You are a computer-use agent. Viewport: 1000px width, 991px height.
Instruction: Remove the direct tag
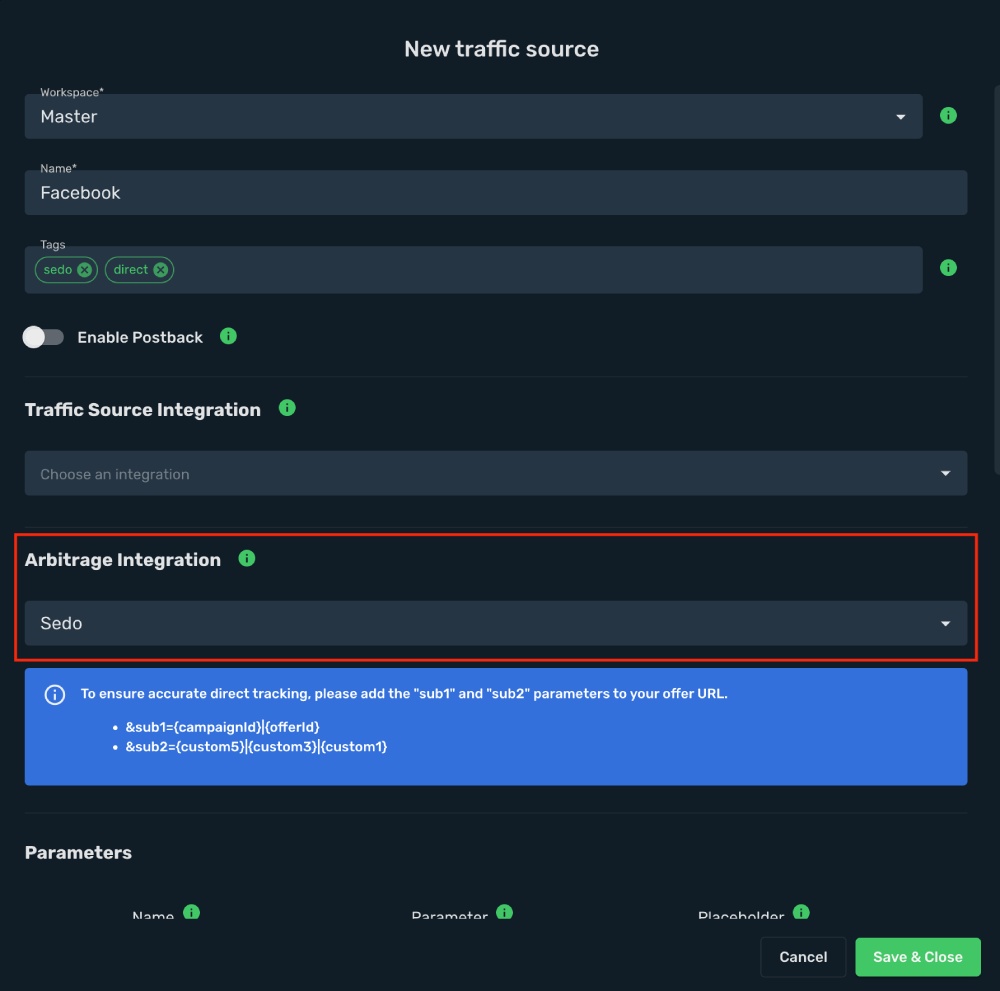pos(161,270)
